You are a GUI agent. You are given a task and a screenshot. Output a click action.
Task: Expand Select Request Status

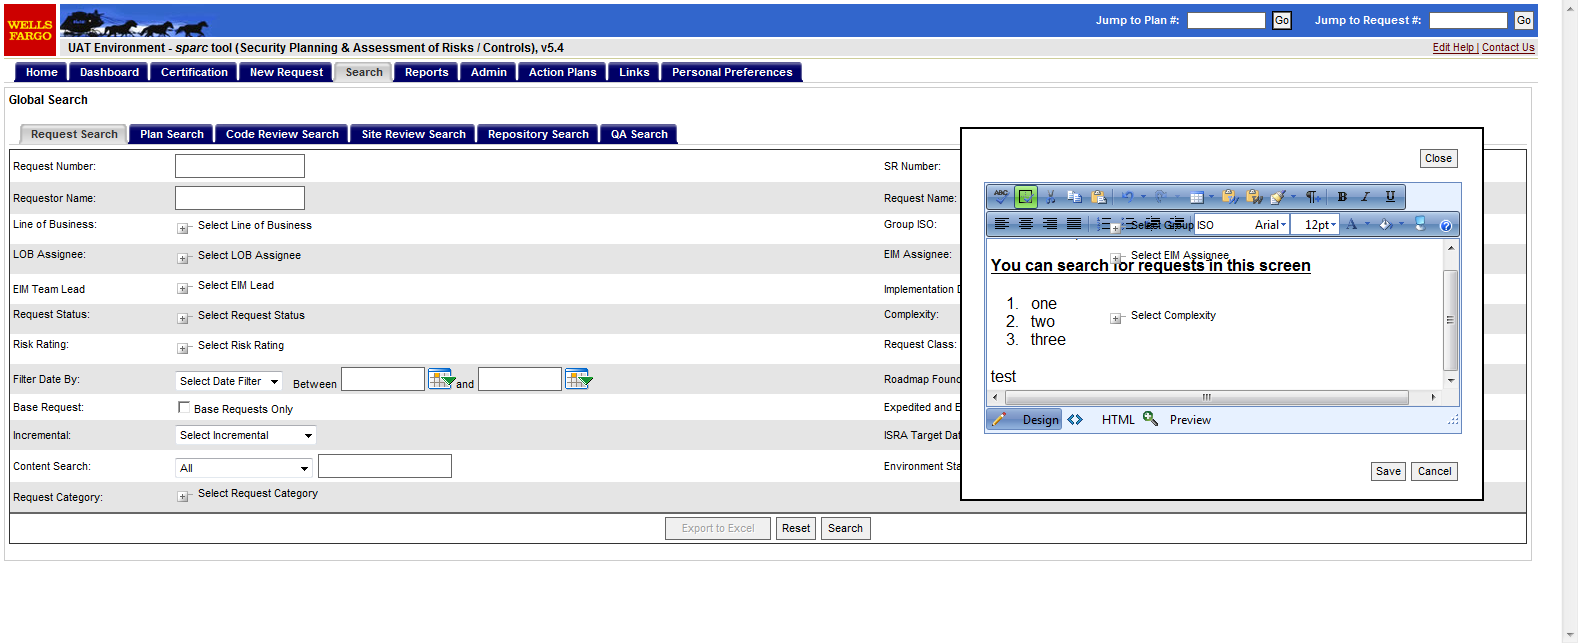pyautogui.click(x=183, y=319)
